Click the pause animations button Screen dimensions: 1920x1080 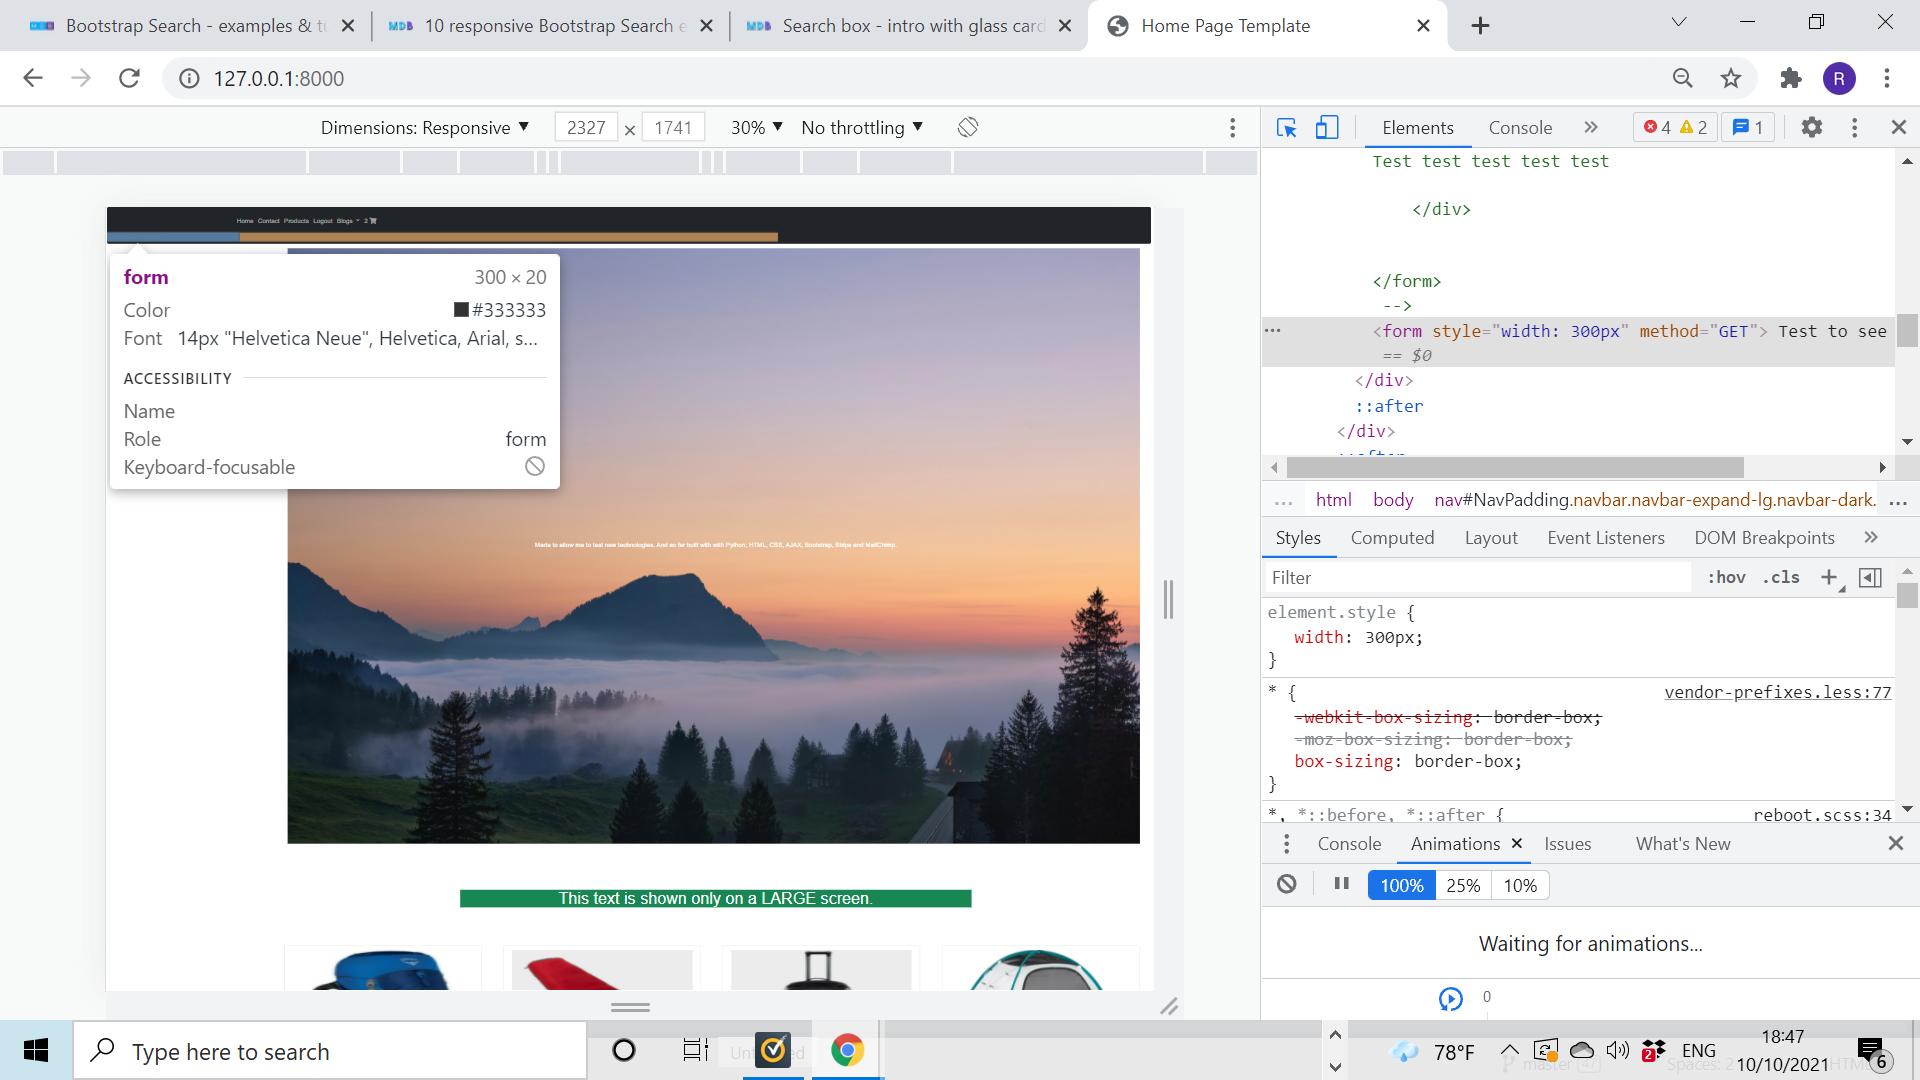point(1341,885)
